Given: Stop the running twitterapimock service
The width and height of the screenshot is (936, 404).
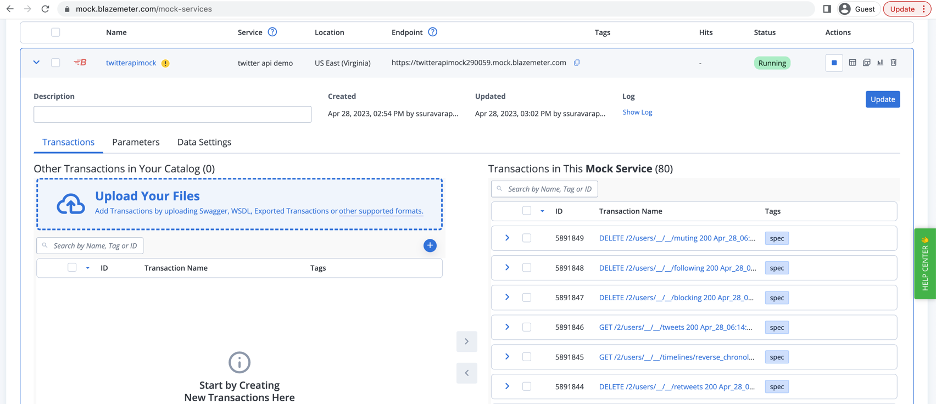Looking at the screenshot, I should [x=834, y=63].
